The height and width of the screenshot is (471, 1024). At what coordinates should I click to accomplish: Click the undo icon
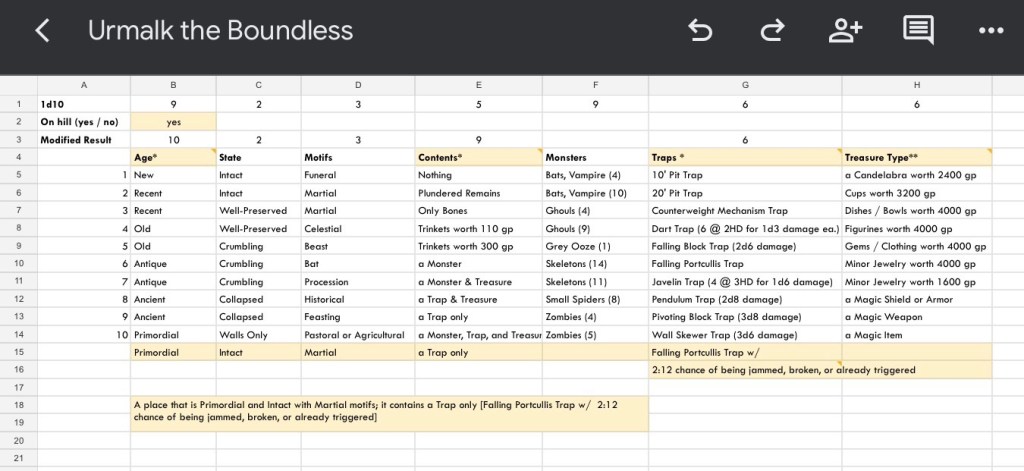700,31
